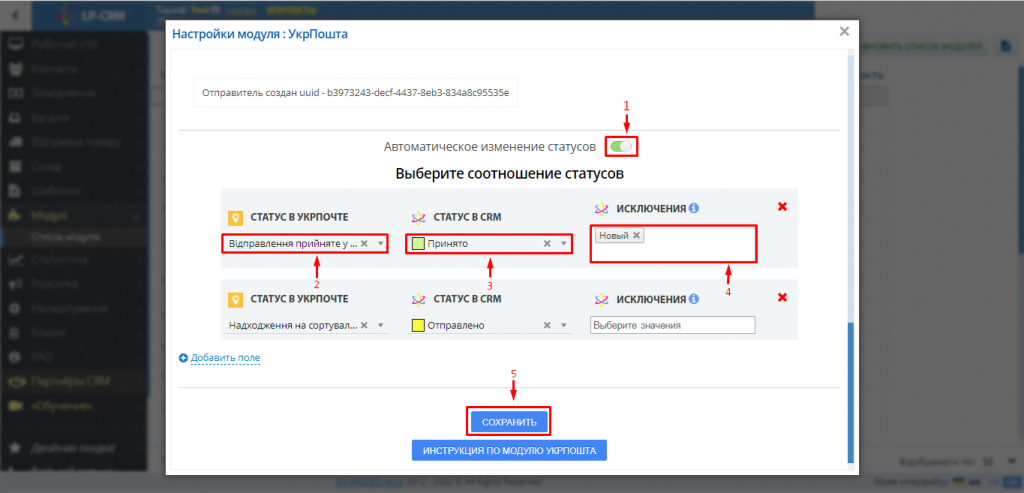Screen dimensions: 1024x493
Task: Click CRM logo icon beside first 'Исключения'
Action: click(x=601, y=208)
